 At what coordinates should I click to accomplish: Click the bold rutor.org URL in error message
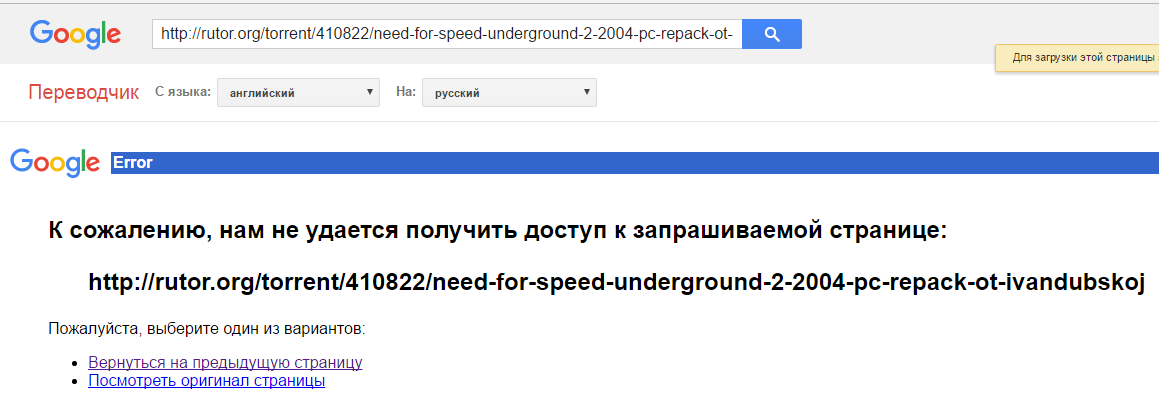616,282
